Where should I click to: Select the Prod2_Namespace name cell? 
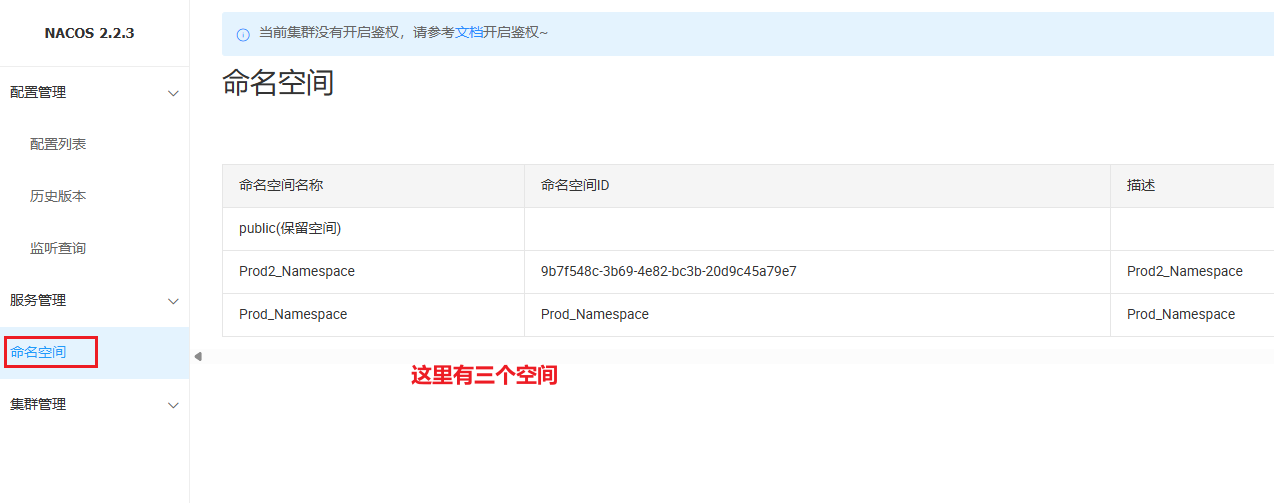coord(373,272)
